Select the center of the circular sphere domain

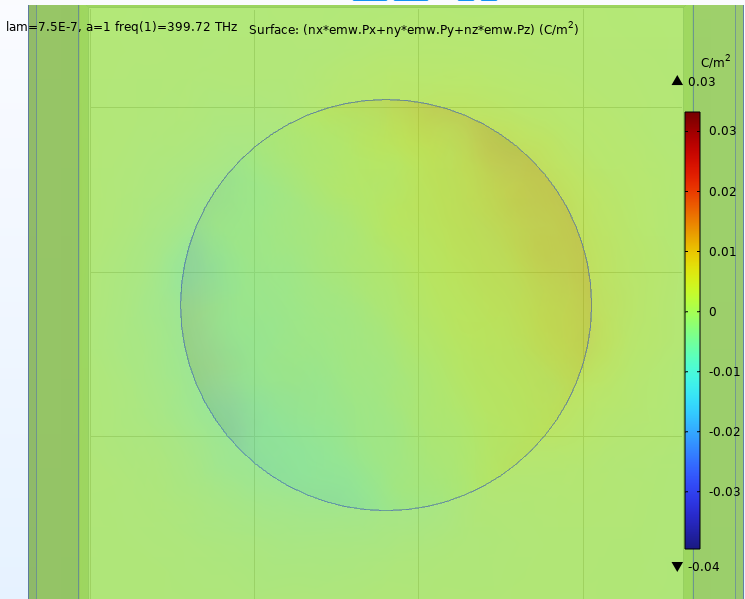click(386, 305)
